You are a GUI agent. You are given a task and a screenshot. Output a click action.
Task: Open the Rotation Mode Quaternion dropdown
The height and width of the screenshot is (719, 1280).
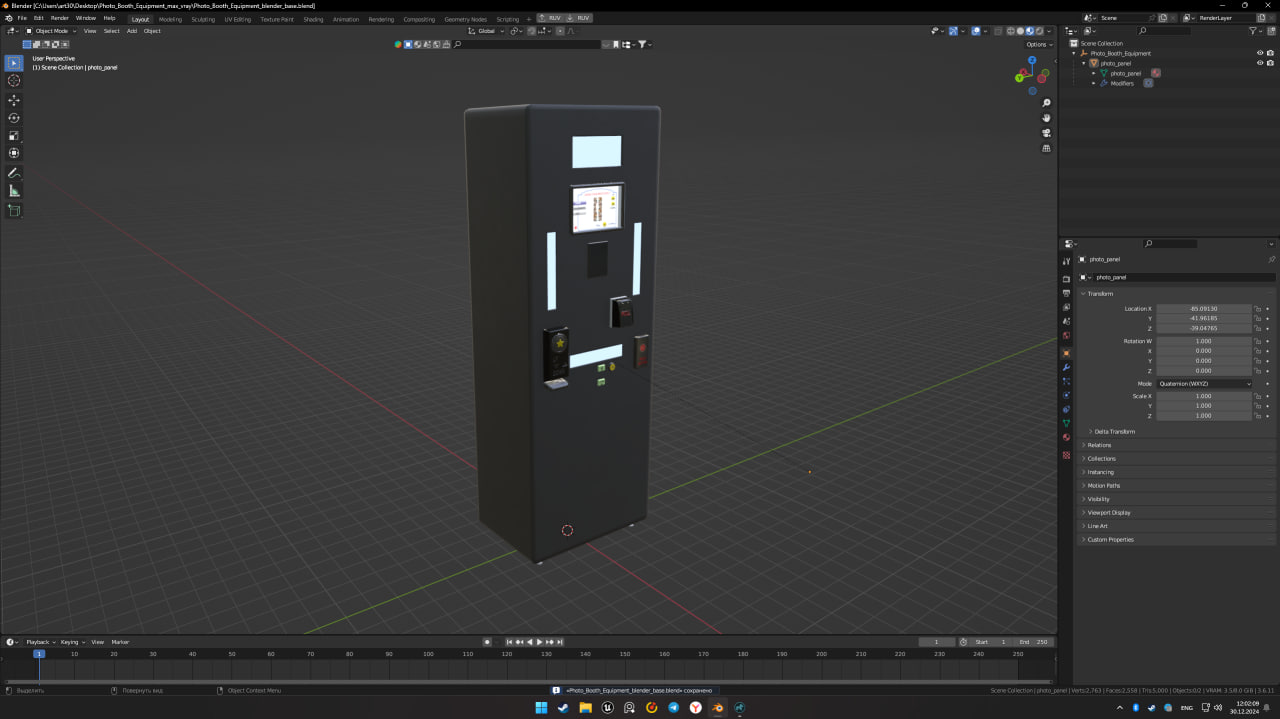point(1204,384)
